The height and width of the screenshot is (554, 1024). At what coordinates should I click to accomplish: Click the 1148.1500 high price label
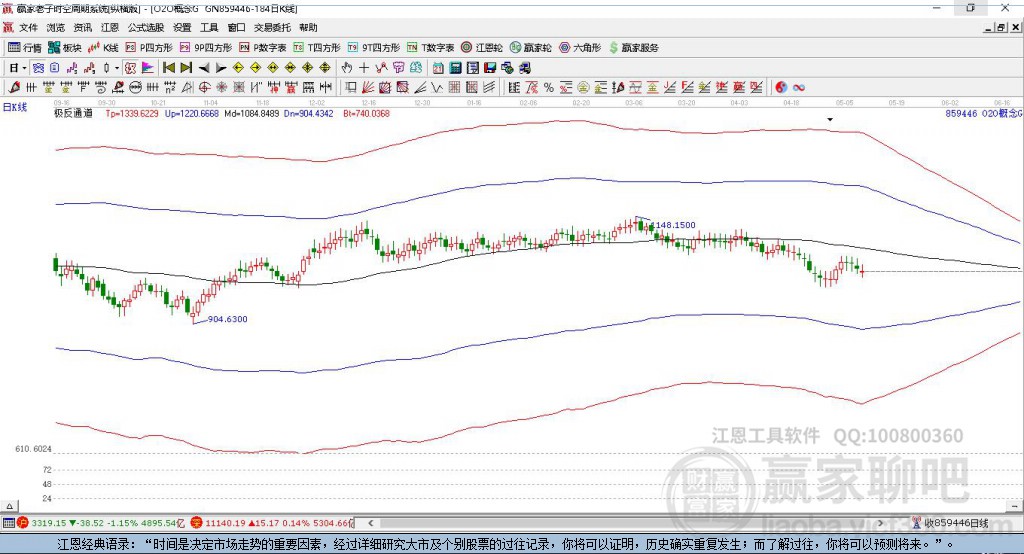[x=675, y=225]
